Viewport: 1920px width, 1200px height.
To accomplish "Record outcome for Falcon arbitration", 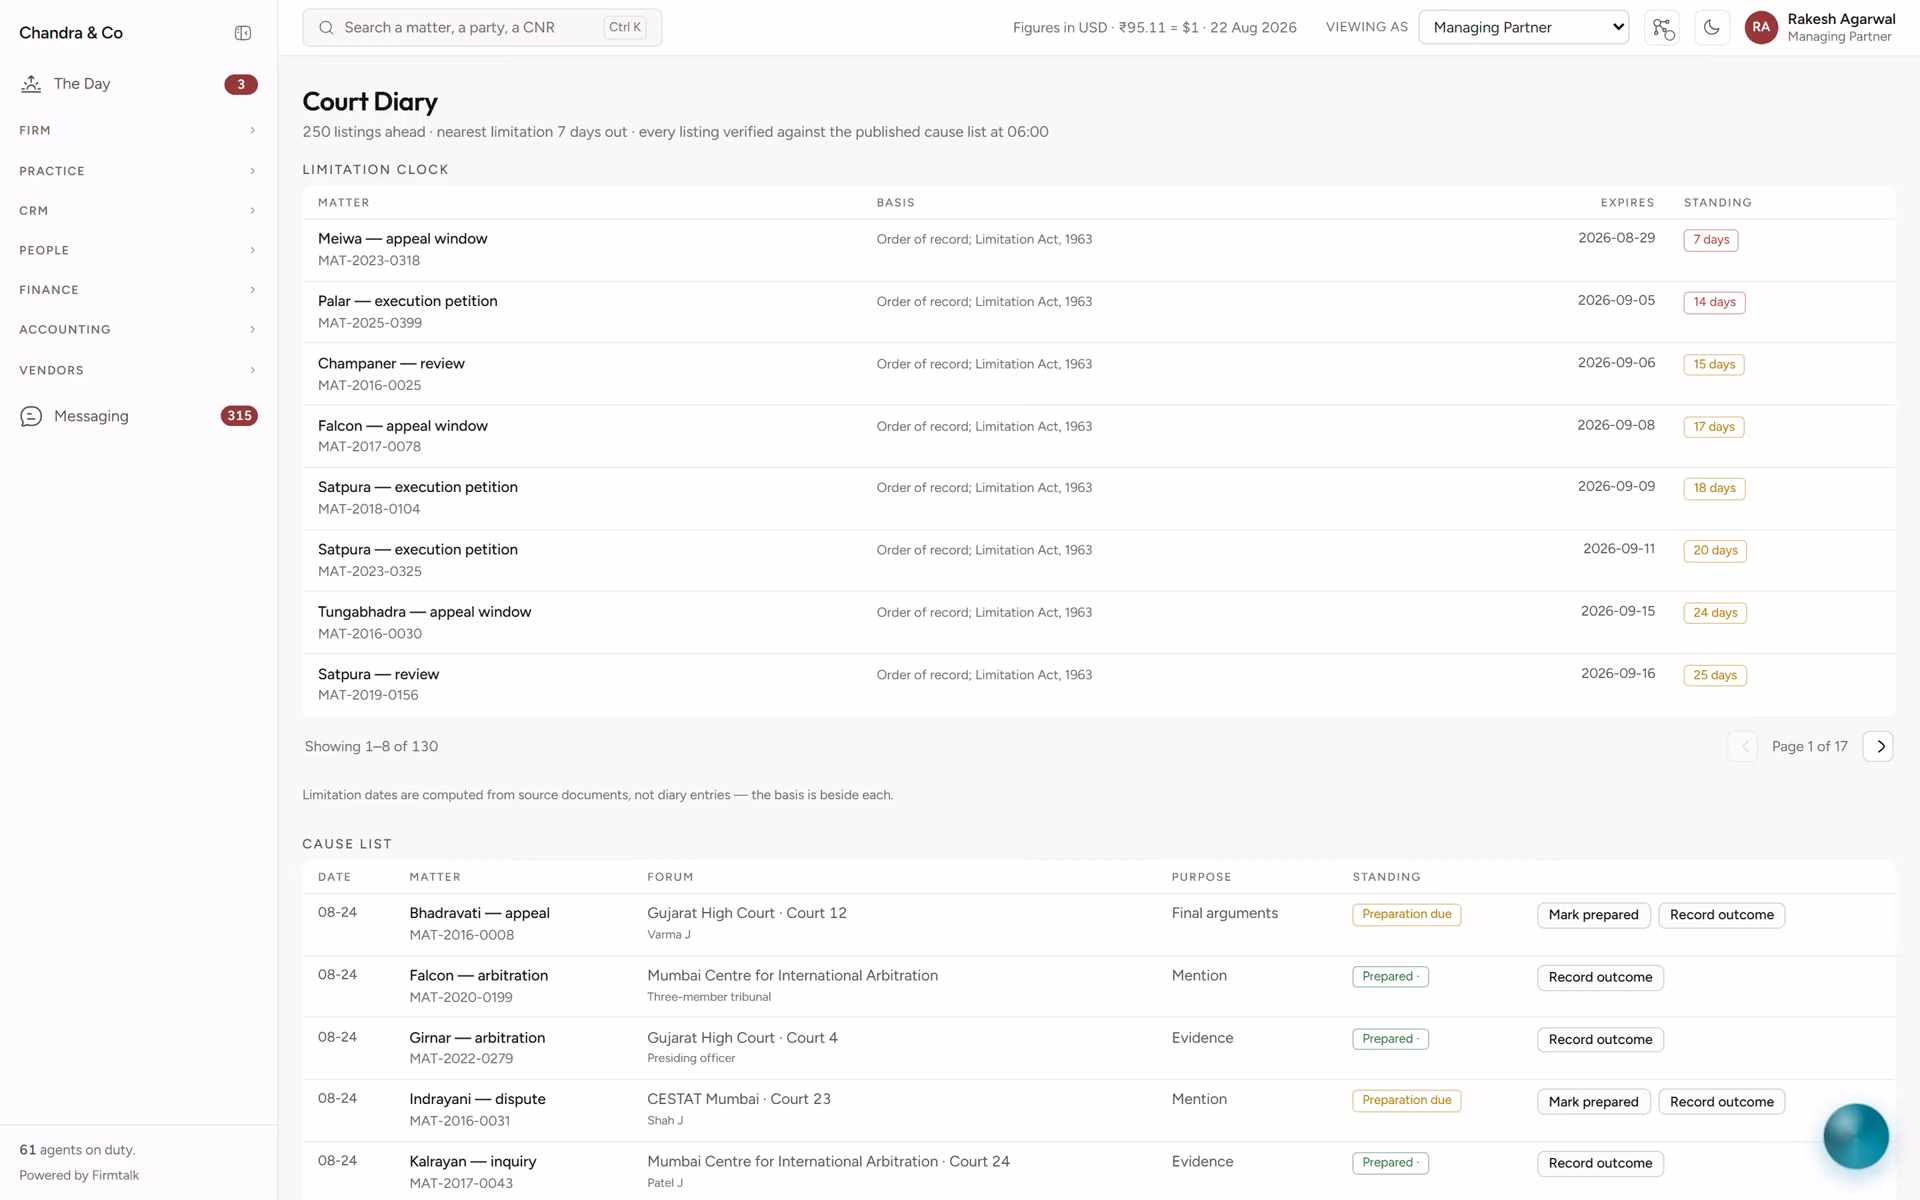I will tap(1600, 977).
